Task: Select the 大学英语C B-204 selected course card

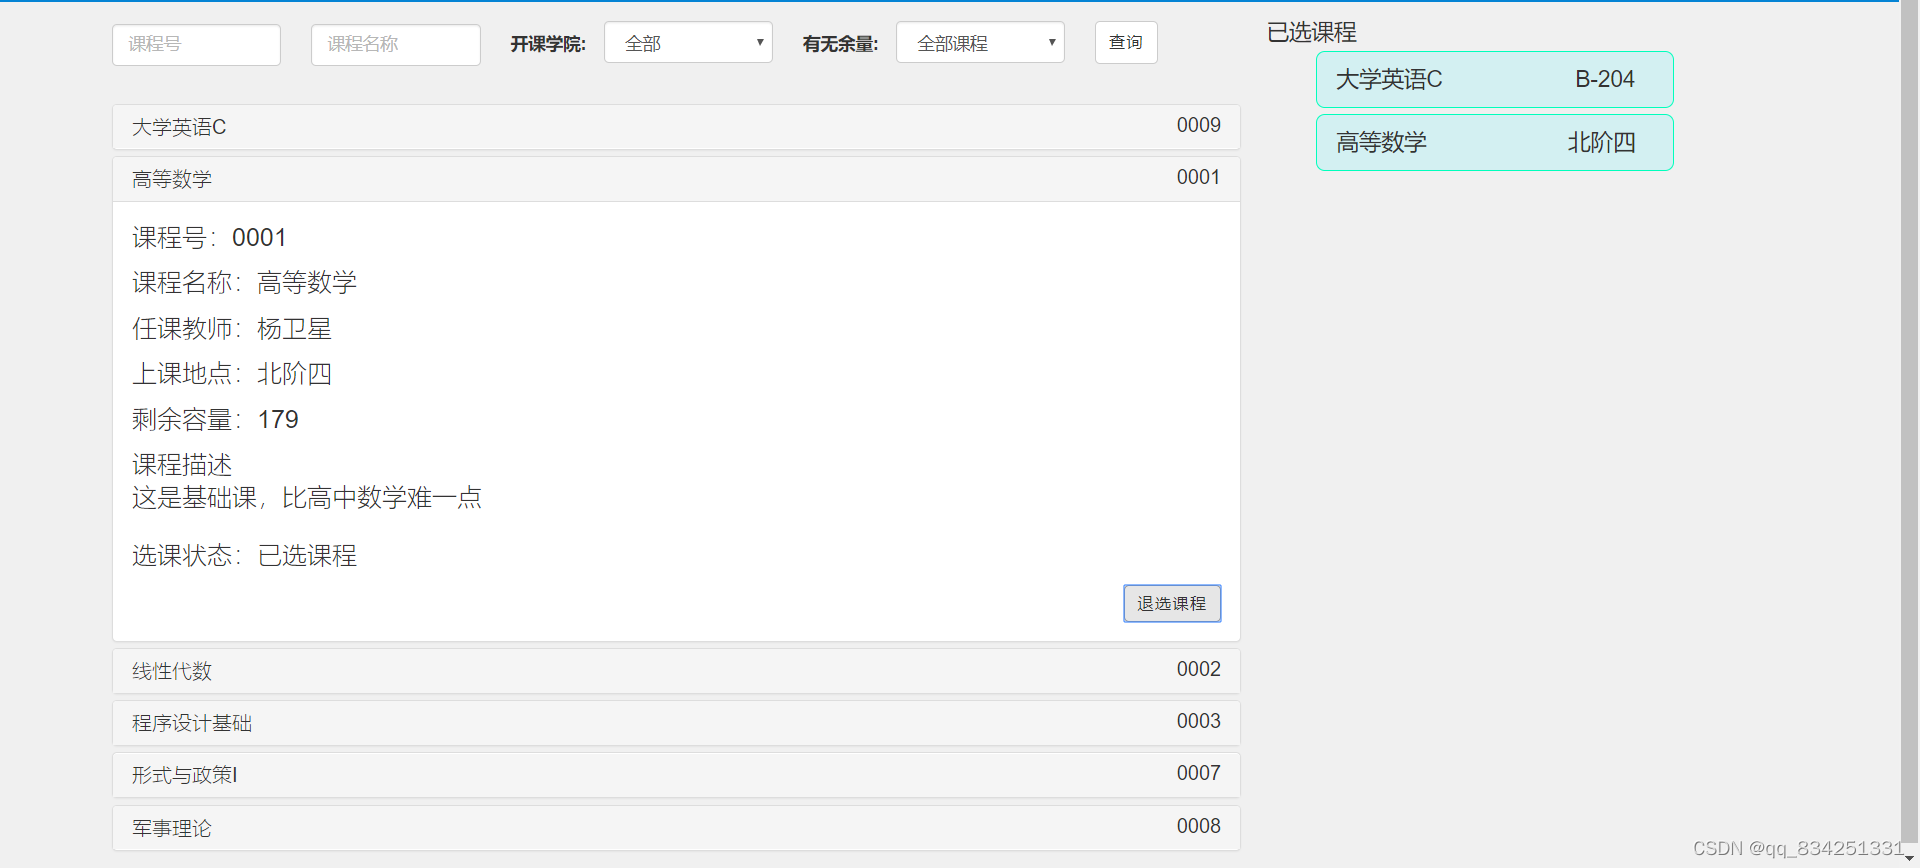Action: coord(1495,80)
